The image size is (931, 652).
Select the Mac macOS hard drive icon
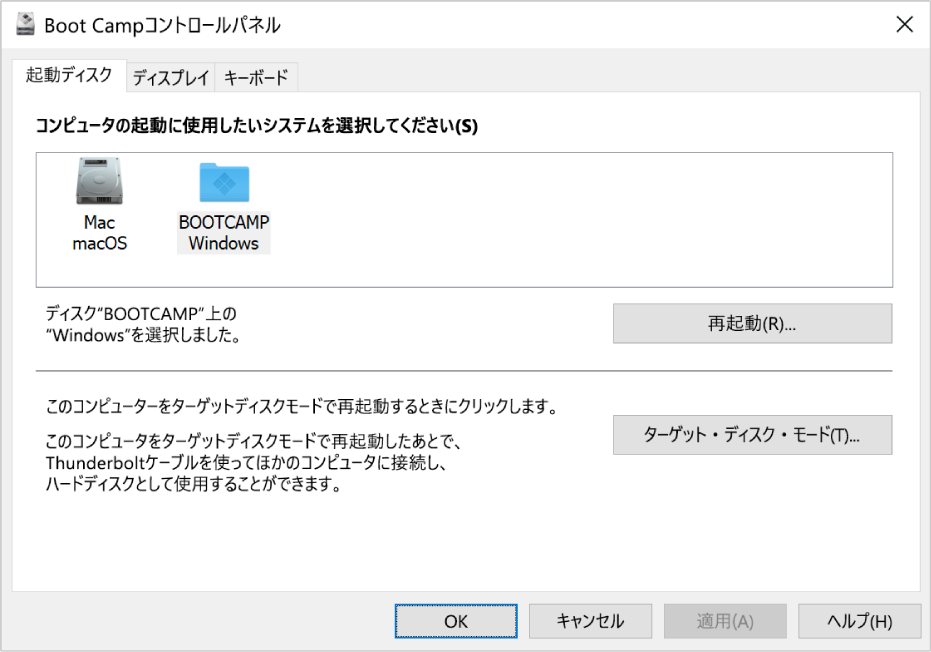tap(99, 181)
